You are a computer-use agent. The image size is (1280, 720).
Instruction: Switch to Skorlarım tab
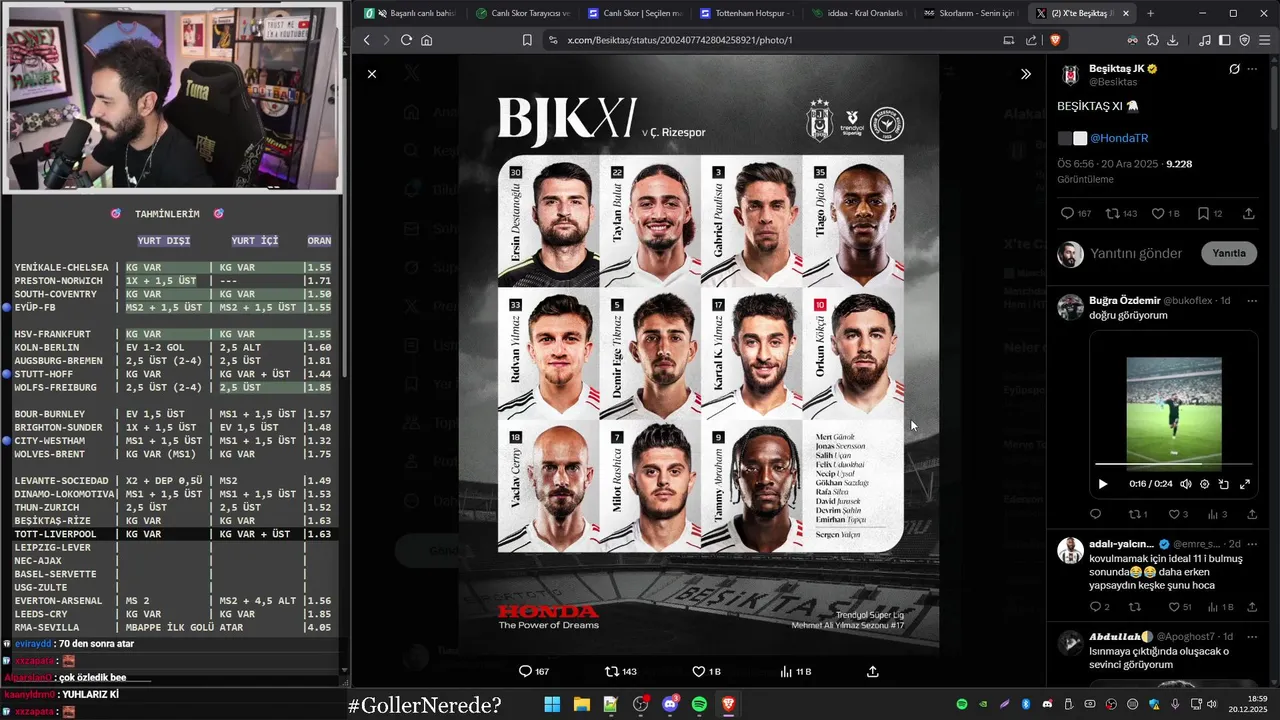pos(969,13)
